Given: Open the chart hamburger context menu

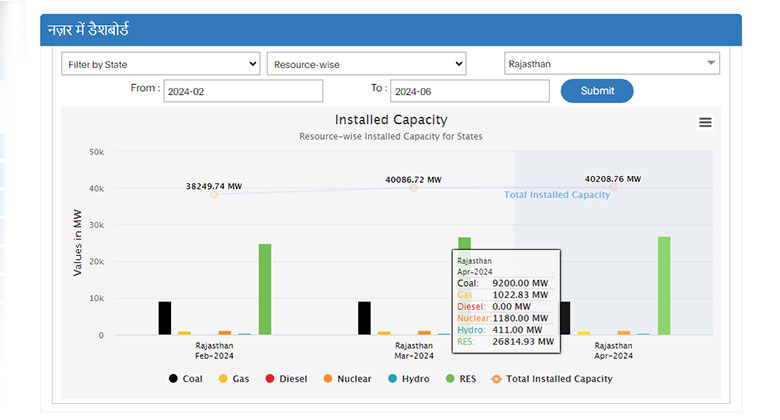Looking at the screenshot, I should pyautogui.click(x=705, y=122).
